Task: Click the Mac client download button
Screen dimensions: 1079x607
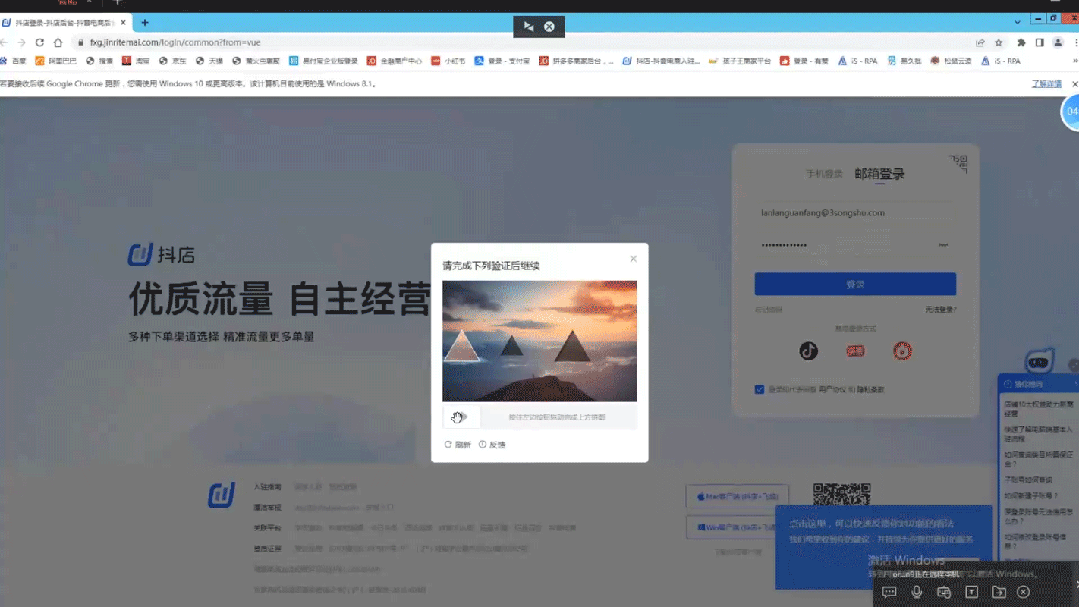Action: pyautogui.click(x=737, y=495)
